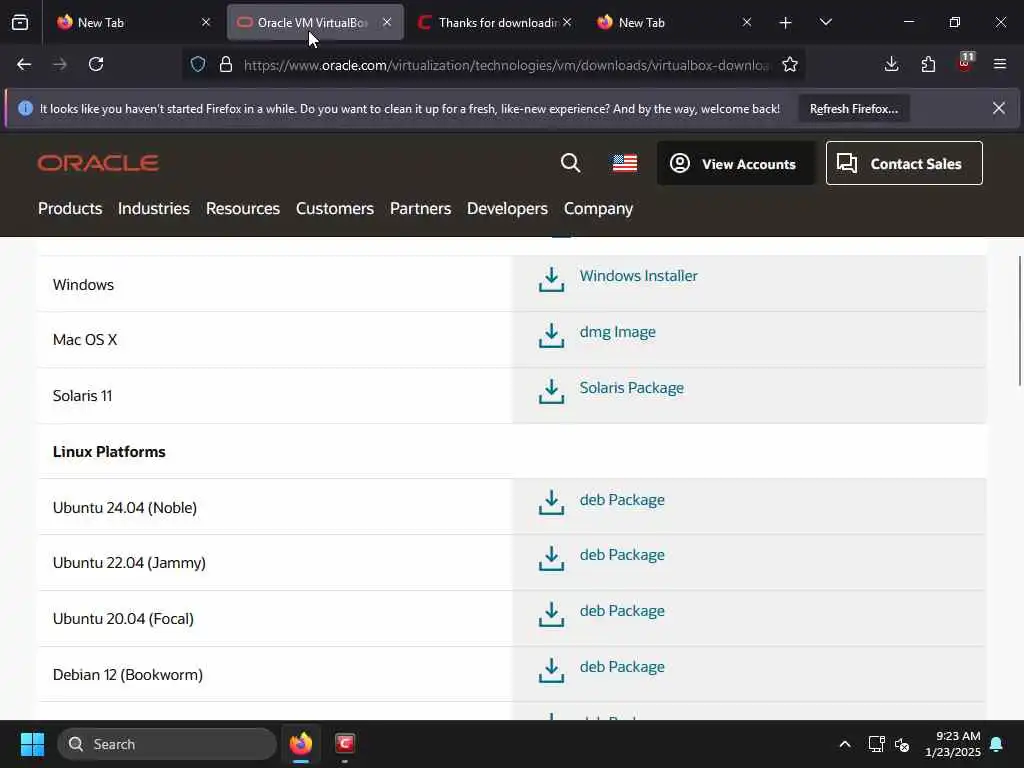The height and width of the screenshot is (768, 1024).
Task: Reload the current page
Action: coord(96,64)
